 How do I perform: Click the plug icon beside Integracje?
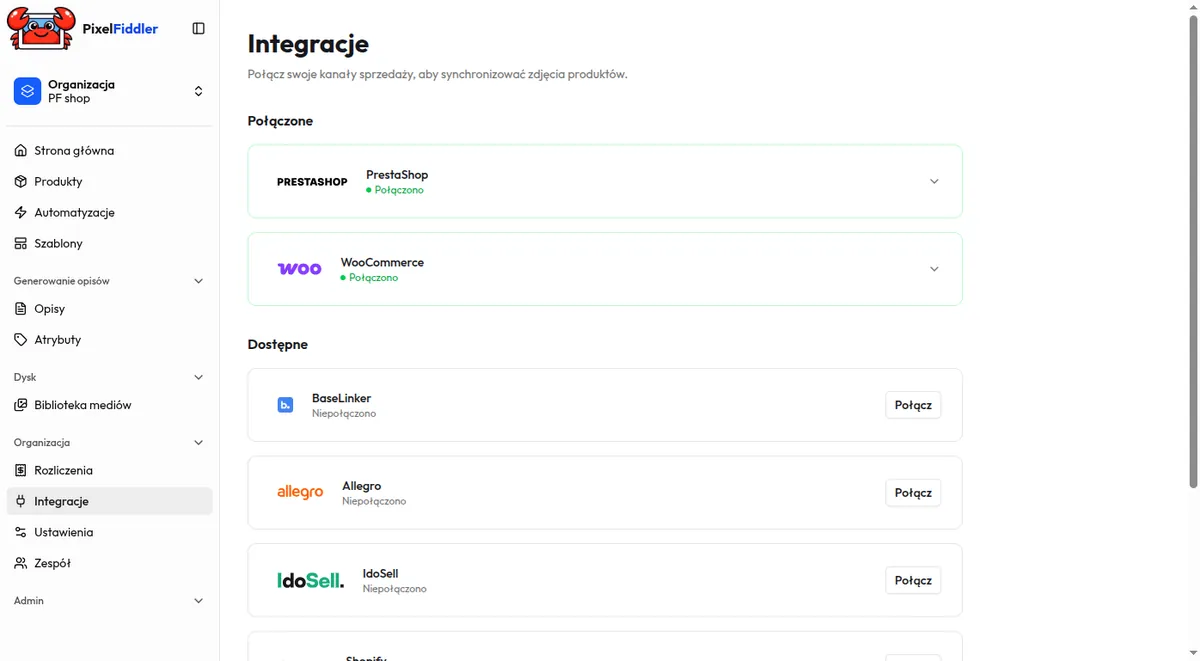pyautogui.click(x=21, y=501)
